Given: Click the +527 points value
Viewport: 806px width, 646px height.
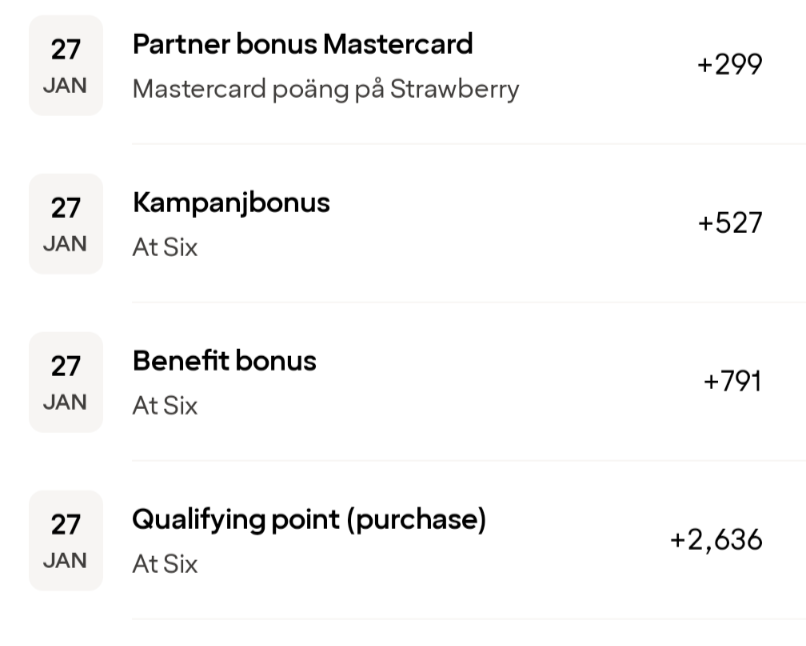Looking at the screenshot, I should 730,224.
